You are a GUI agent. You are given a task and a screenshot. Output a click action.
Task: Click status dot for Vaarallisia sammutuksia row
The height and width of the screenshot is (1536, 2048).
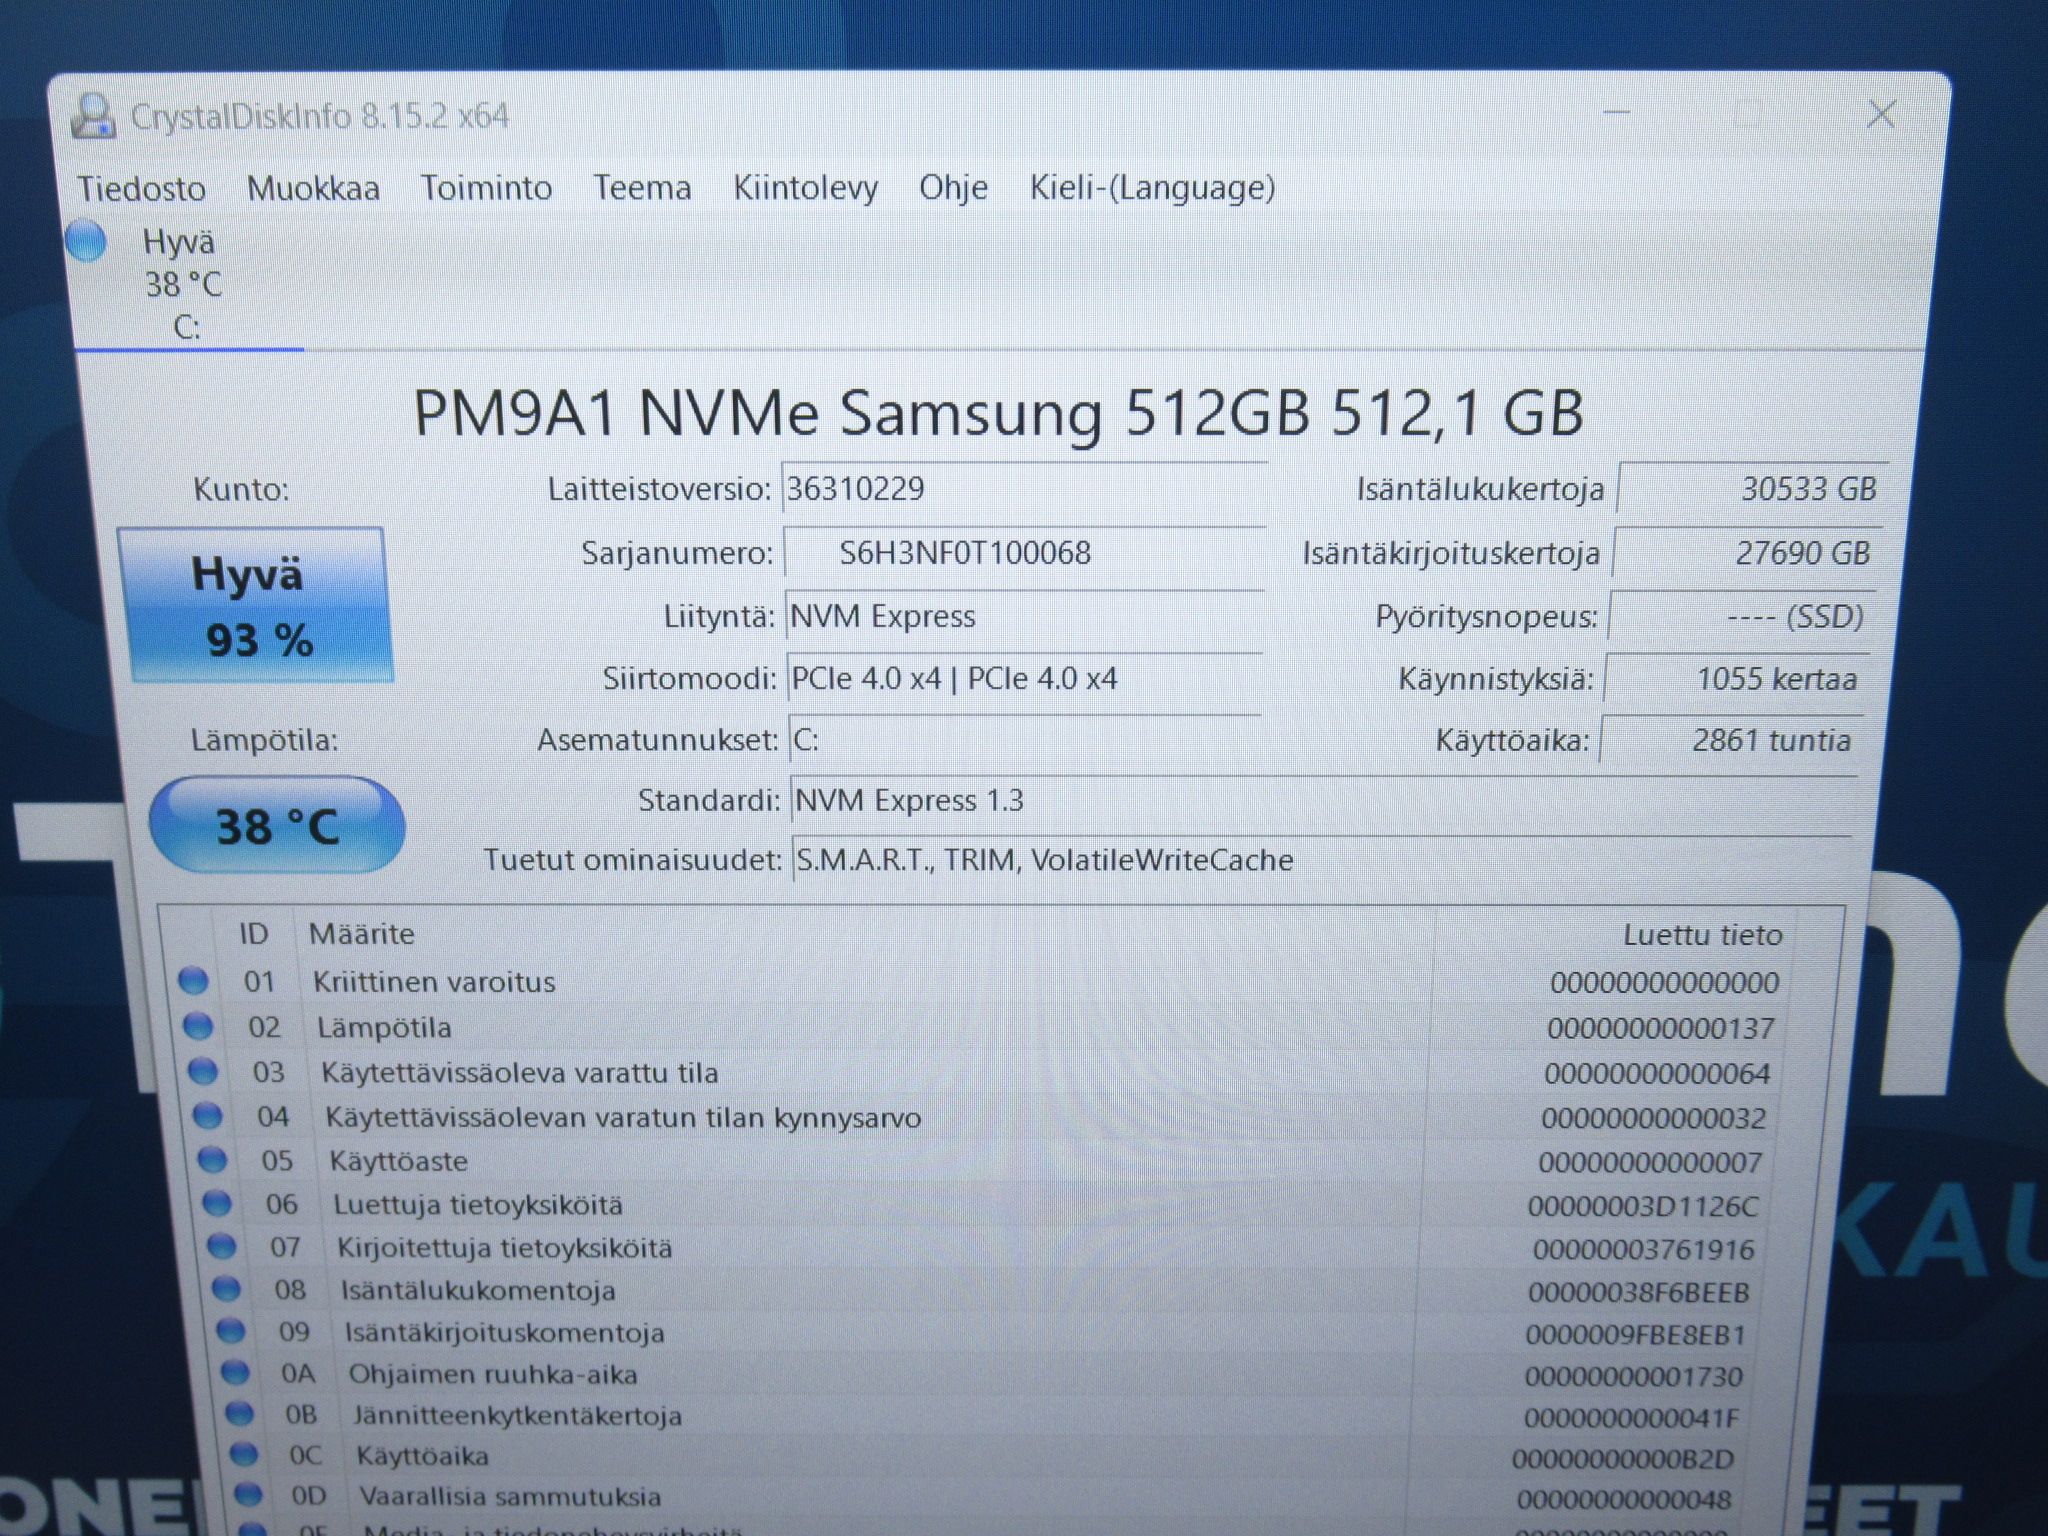click(247, 1495)
